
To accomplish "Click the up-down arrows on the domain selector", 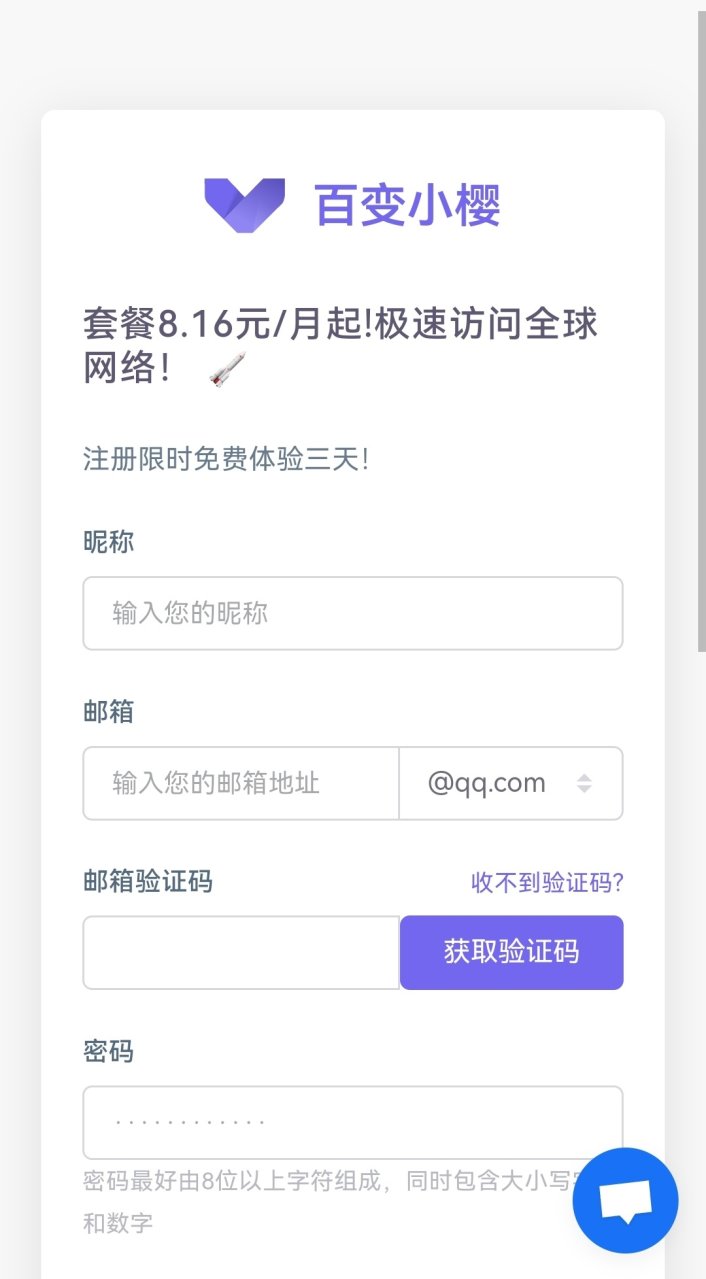I will click(x=584, y=783).
